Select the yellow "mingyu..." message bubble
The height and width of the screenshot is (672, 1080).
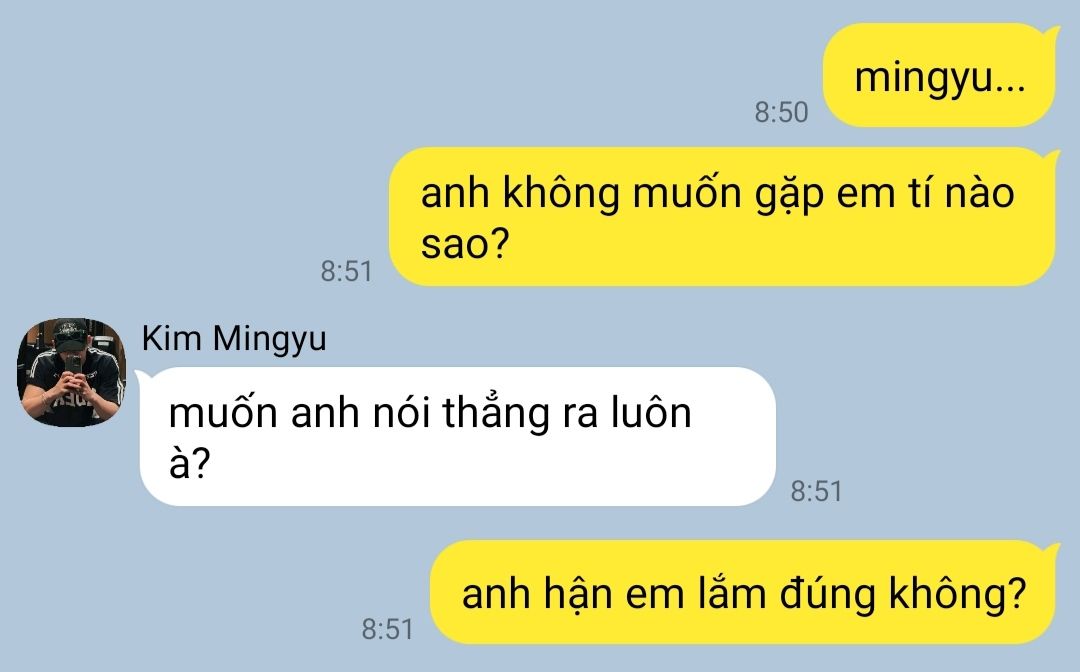coord(939,76)
